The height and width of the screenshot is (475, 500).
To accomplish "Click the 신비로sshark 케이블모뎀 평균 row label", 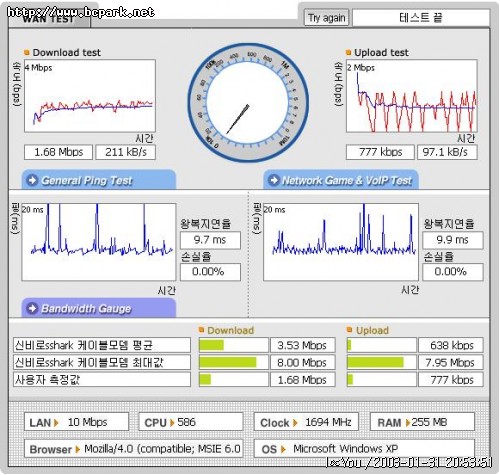I will (102, 345).
